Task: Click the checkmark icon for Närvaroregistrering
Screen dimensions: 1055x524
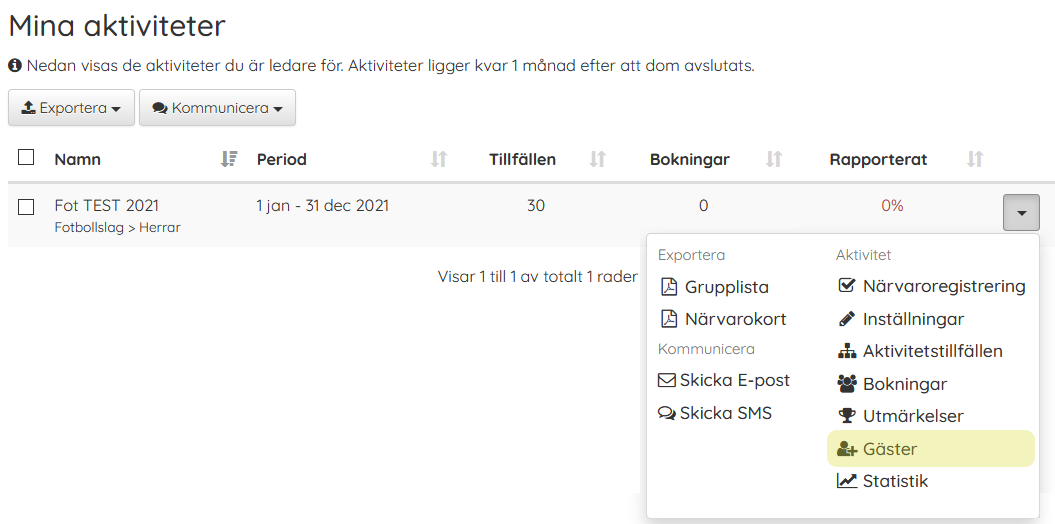Action: pyautogui.click(x=846, y=286)
